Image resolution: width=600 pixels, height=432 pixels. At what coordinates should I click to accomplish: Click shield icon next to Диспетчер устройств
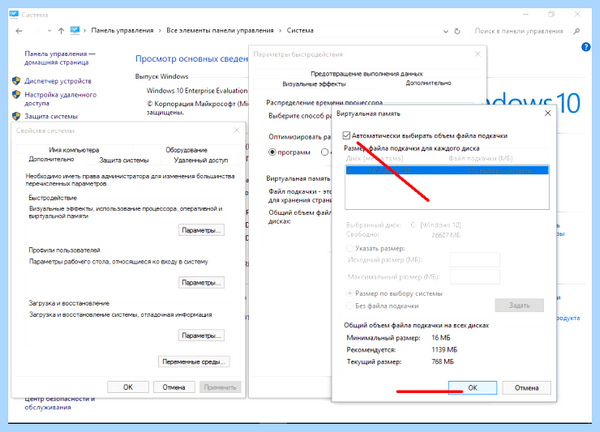[16, 81]
